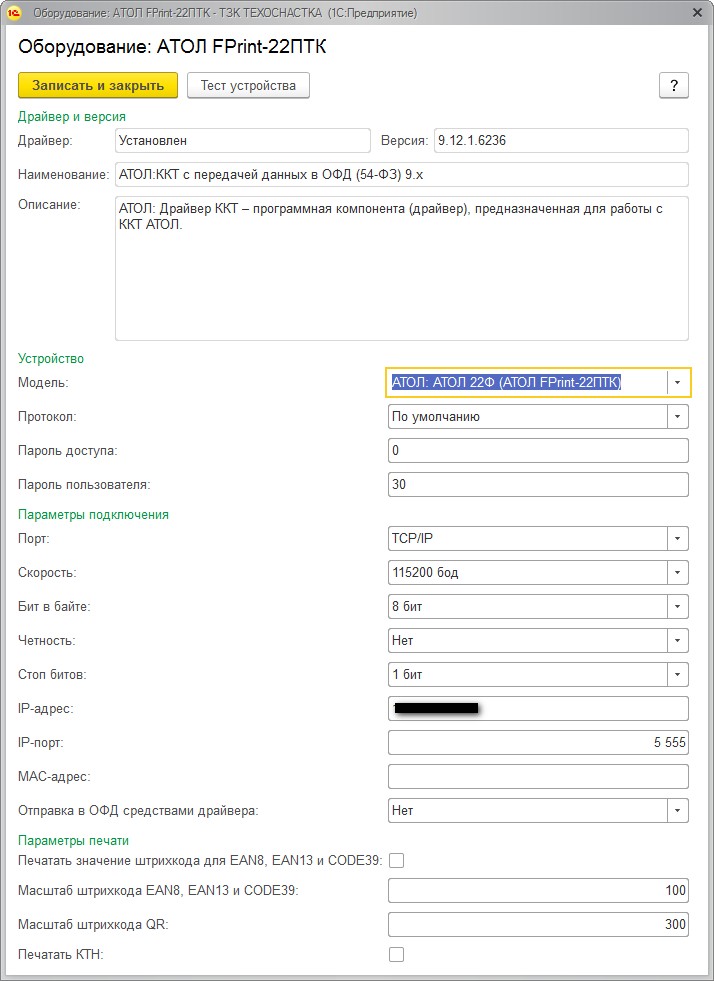Click the 1C application icon in title bar
Image resolution: width=714 pixels, height=981 pixels.
(x=14, y=13)
